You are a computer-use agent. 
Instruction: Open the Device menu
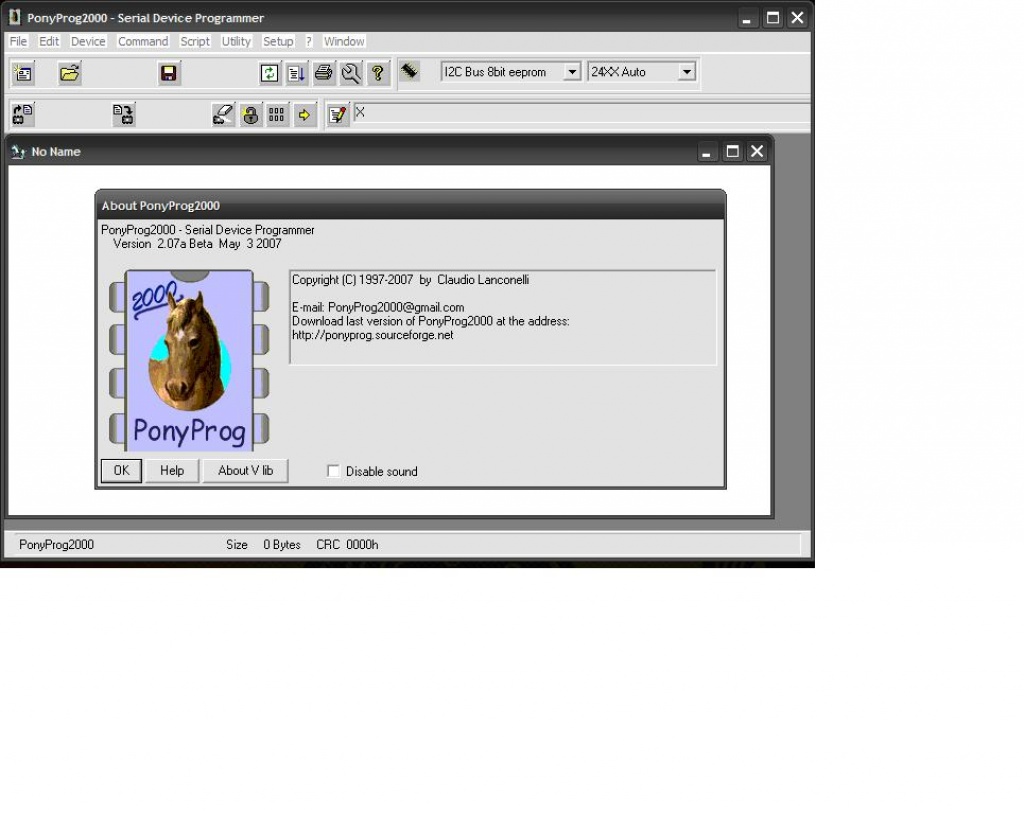(x=88, y=41)
